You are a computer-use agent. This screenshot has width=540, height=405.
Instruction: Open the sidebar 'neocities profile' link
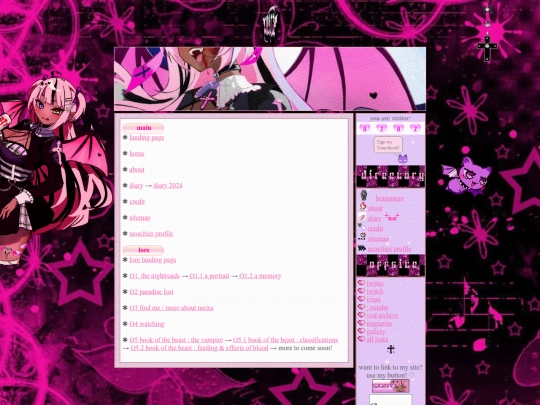click(x=390, y=249)
